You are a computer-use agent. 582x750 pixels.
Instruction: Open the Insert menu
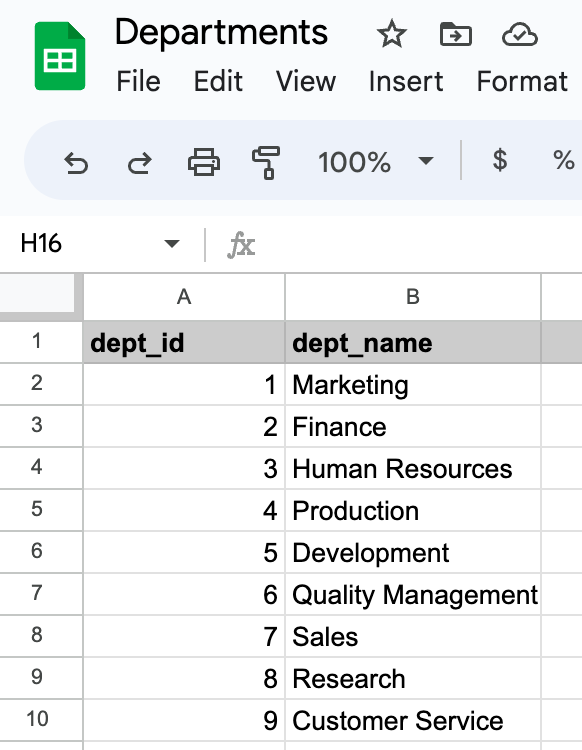pos(406,81)
